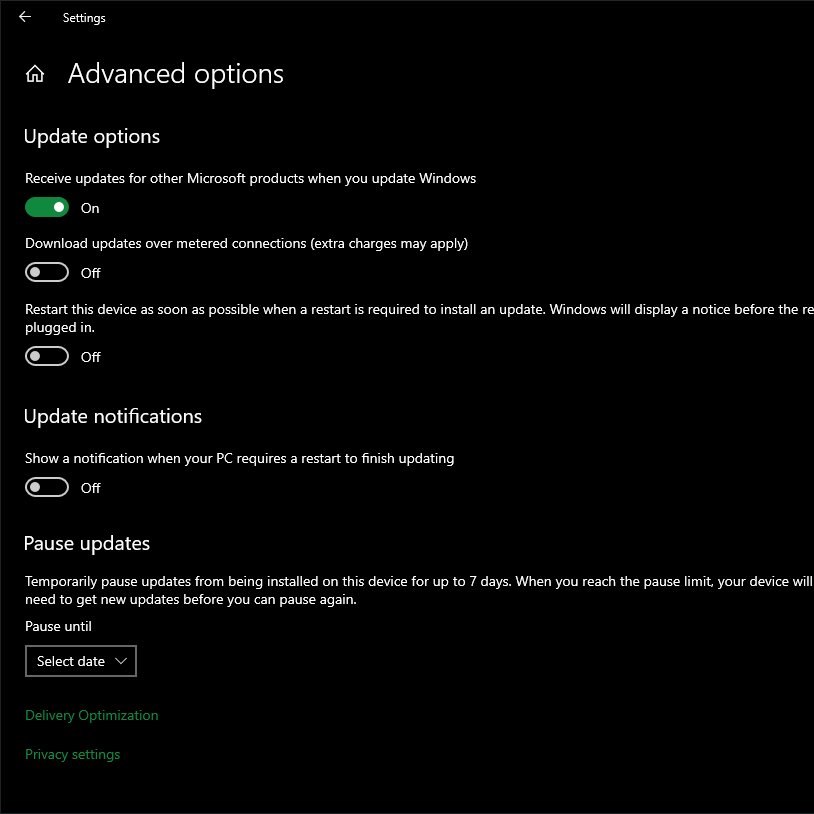
Task: Click the Pause updates heading
Action: pos(86,543)
